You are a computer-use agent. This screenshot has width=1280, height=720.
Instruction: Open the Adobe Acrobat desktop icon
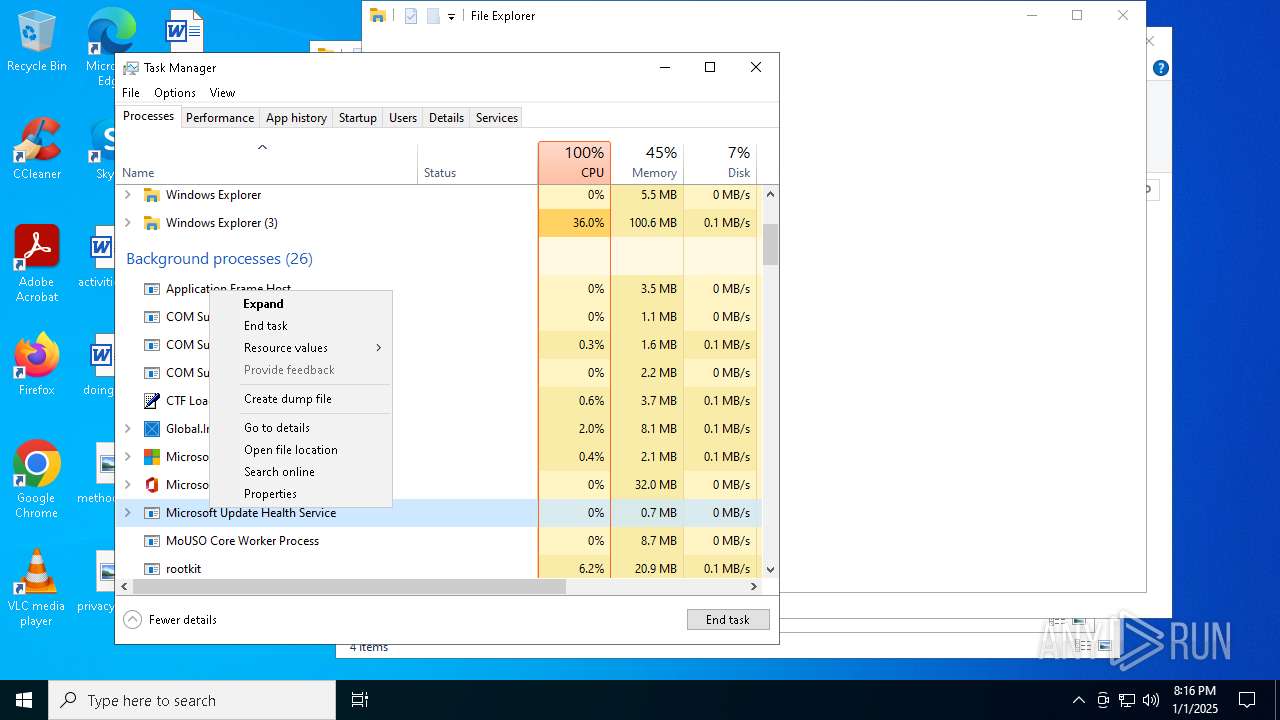click(37, 264)
